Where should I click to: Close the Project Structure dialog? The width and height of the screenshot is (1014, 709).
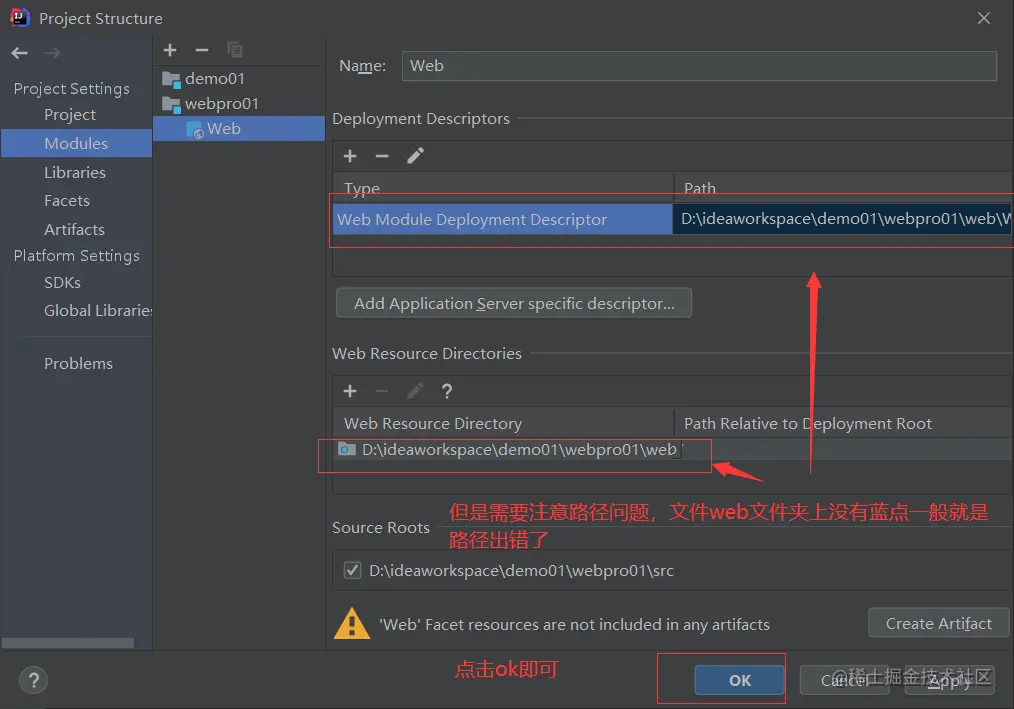pos(984,18)
